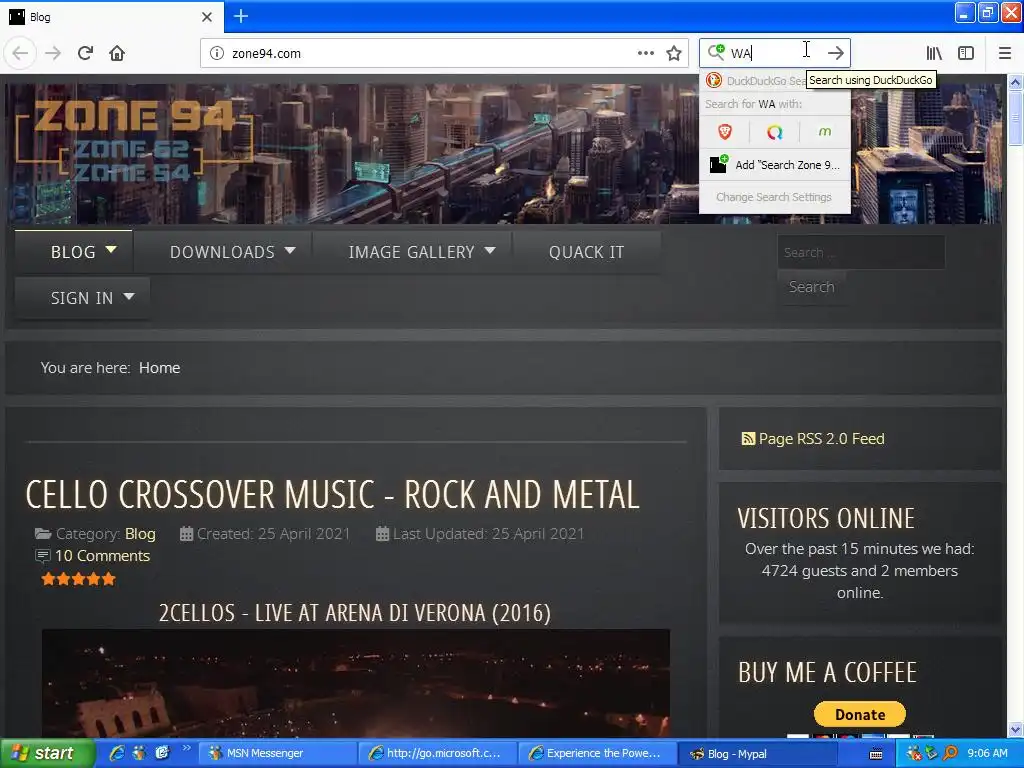The image size is (1024, 768).
Task: Switch to MSN Messenger taskbar window
Action: 276,754
